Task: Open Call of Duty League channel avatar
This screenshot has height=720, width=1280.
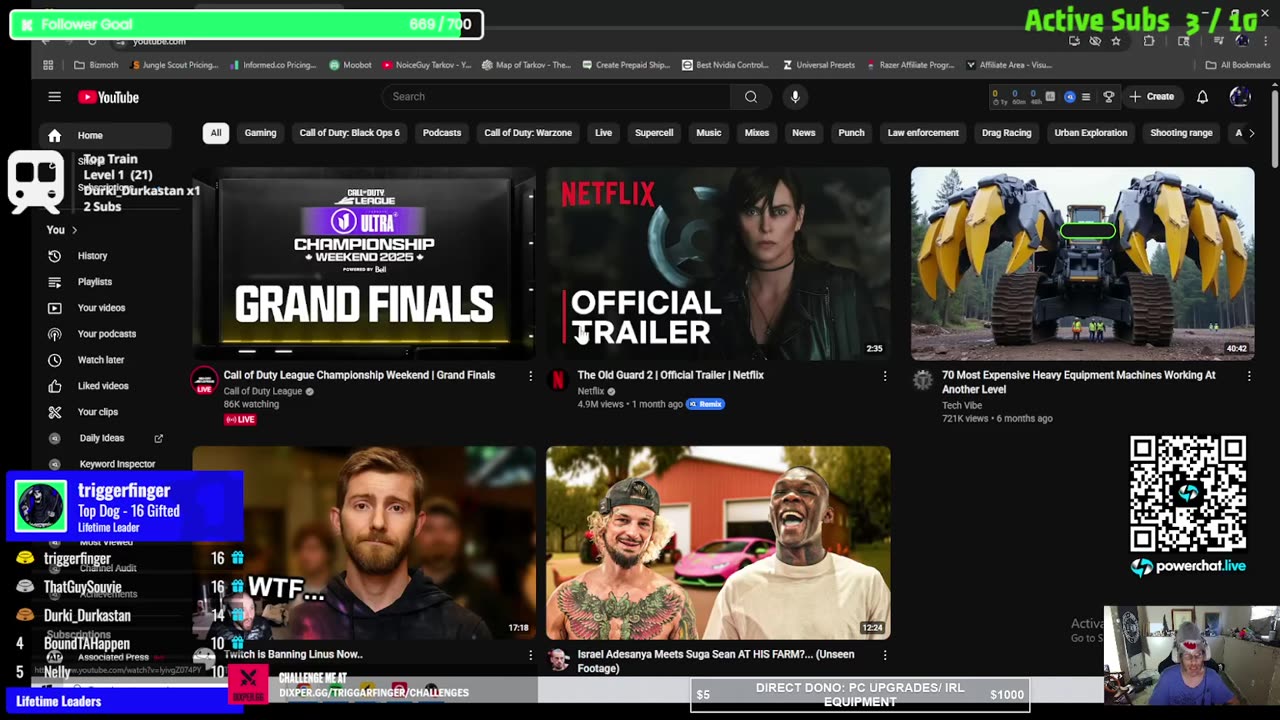Action: tap(204, 380)
